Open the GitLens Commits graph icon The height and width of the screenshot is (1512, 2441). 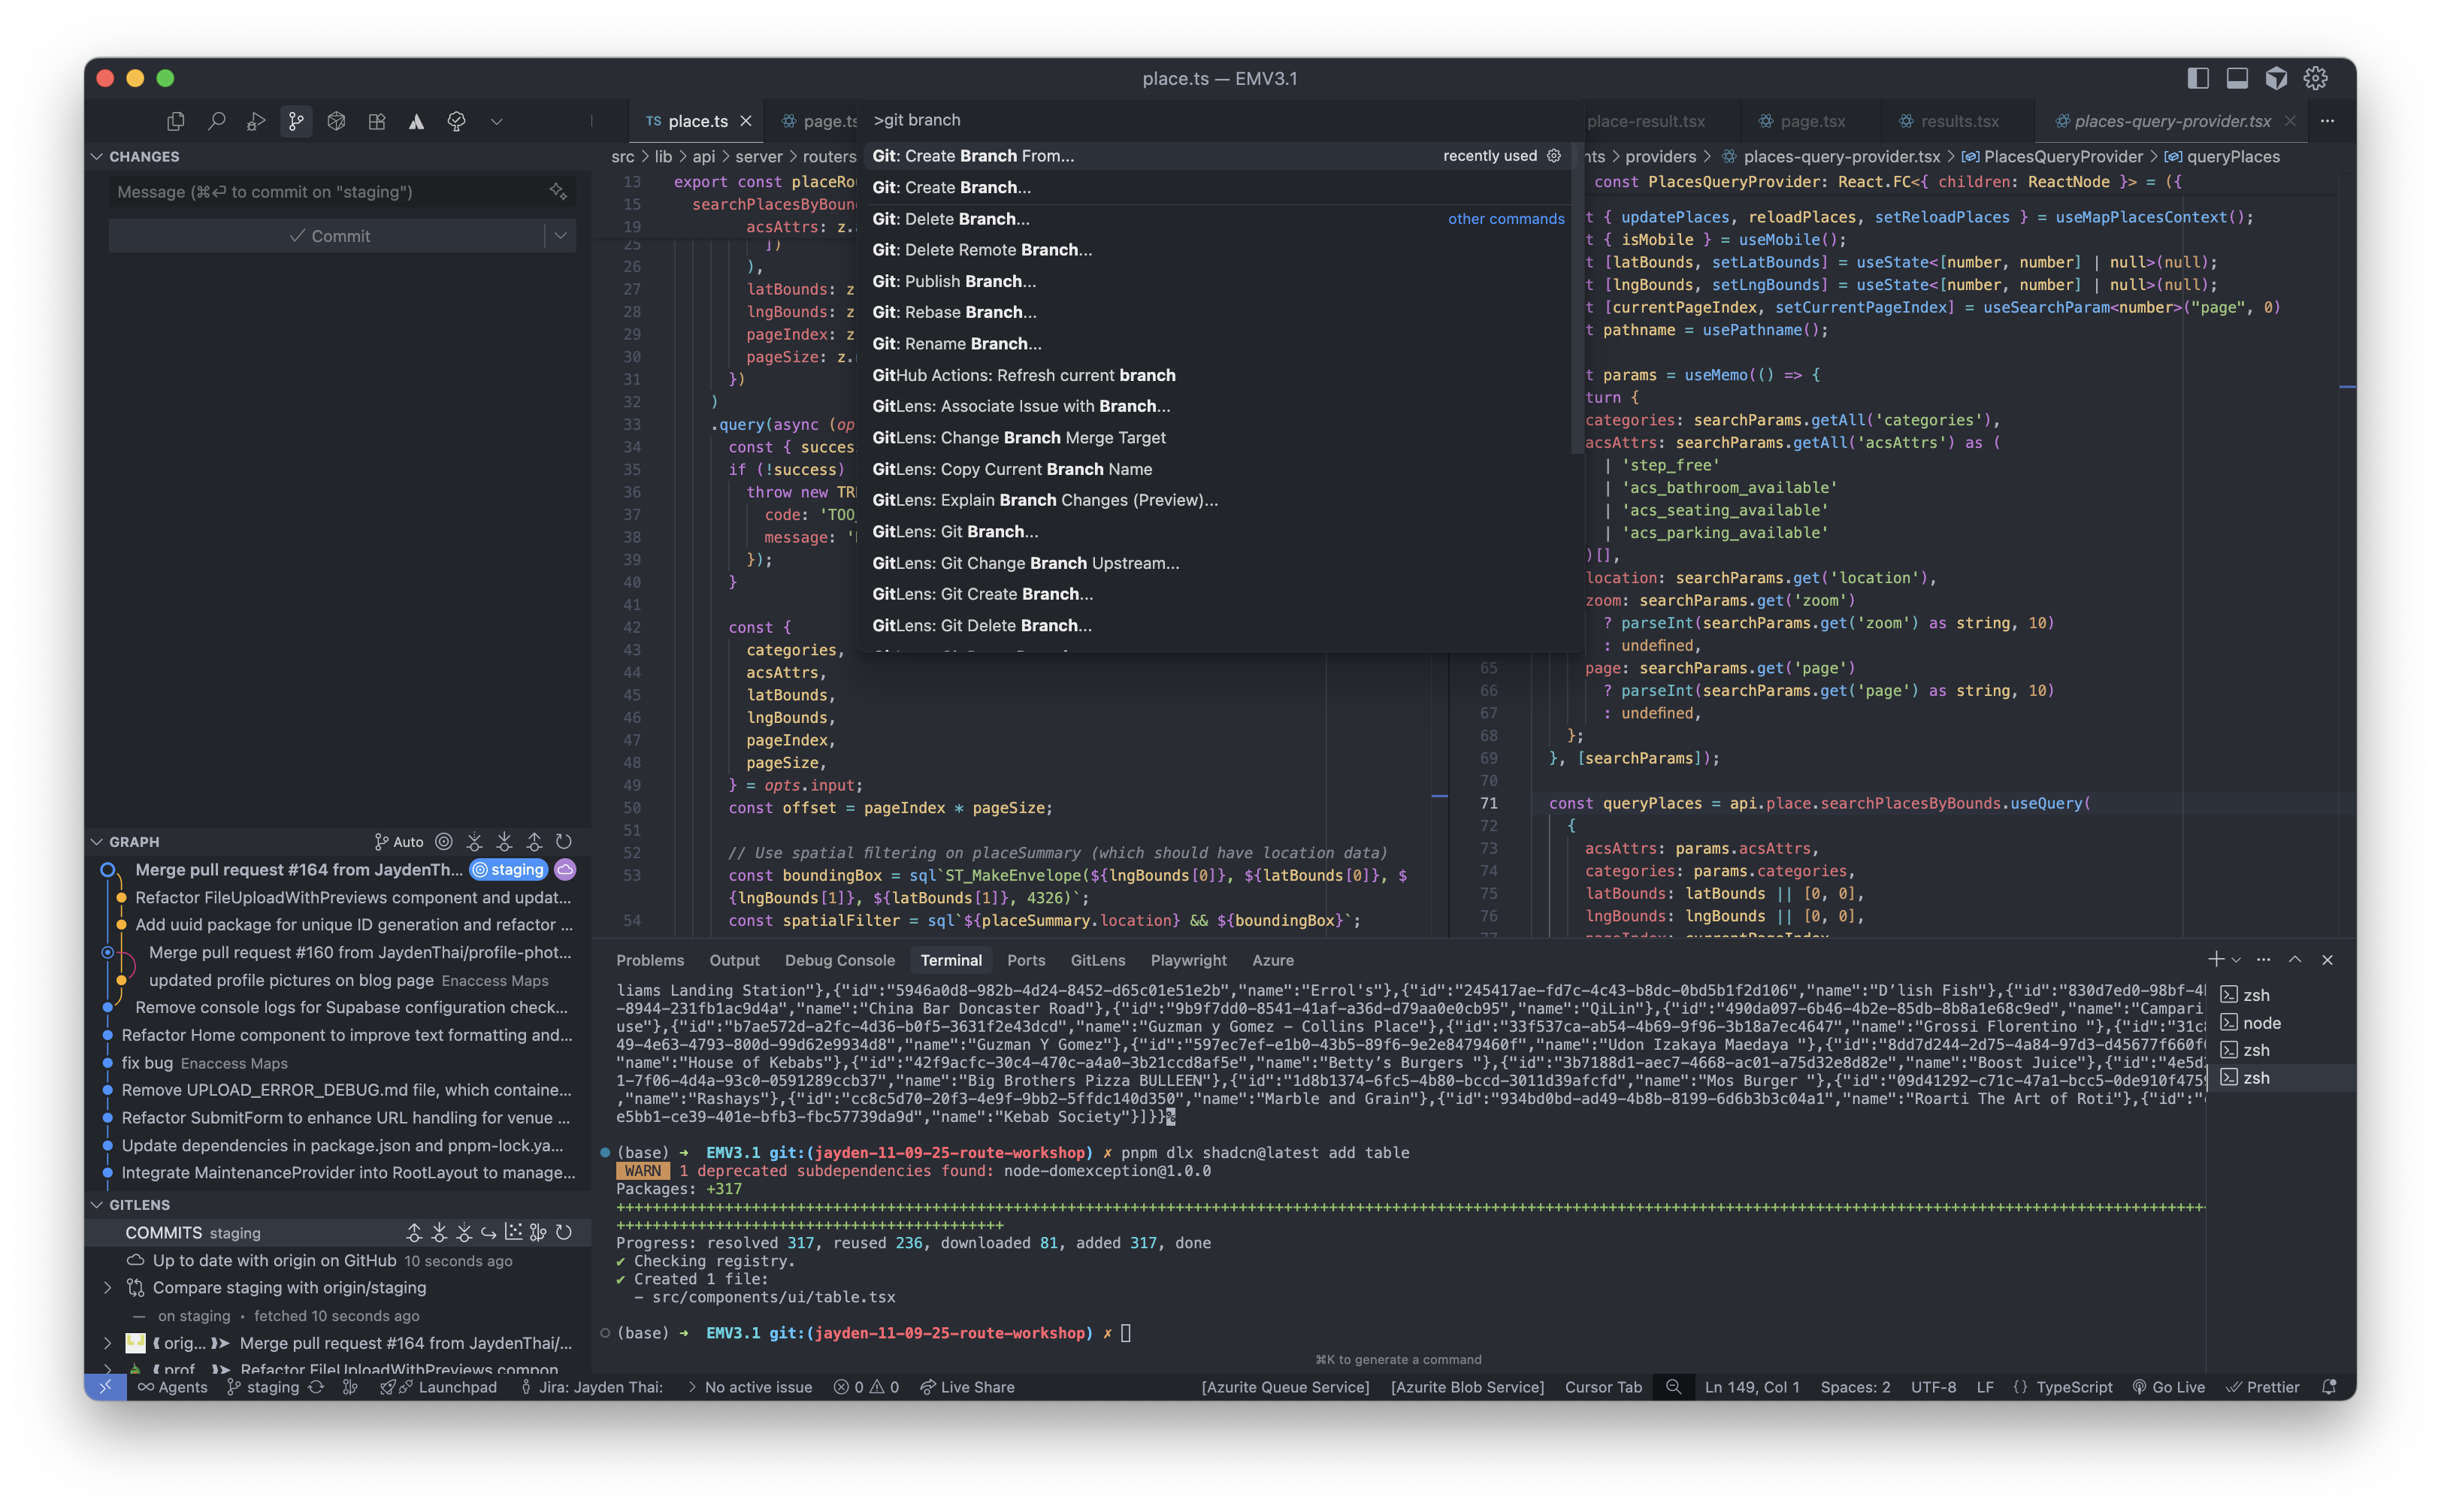539,1233
